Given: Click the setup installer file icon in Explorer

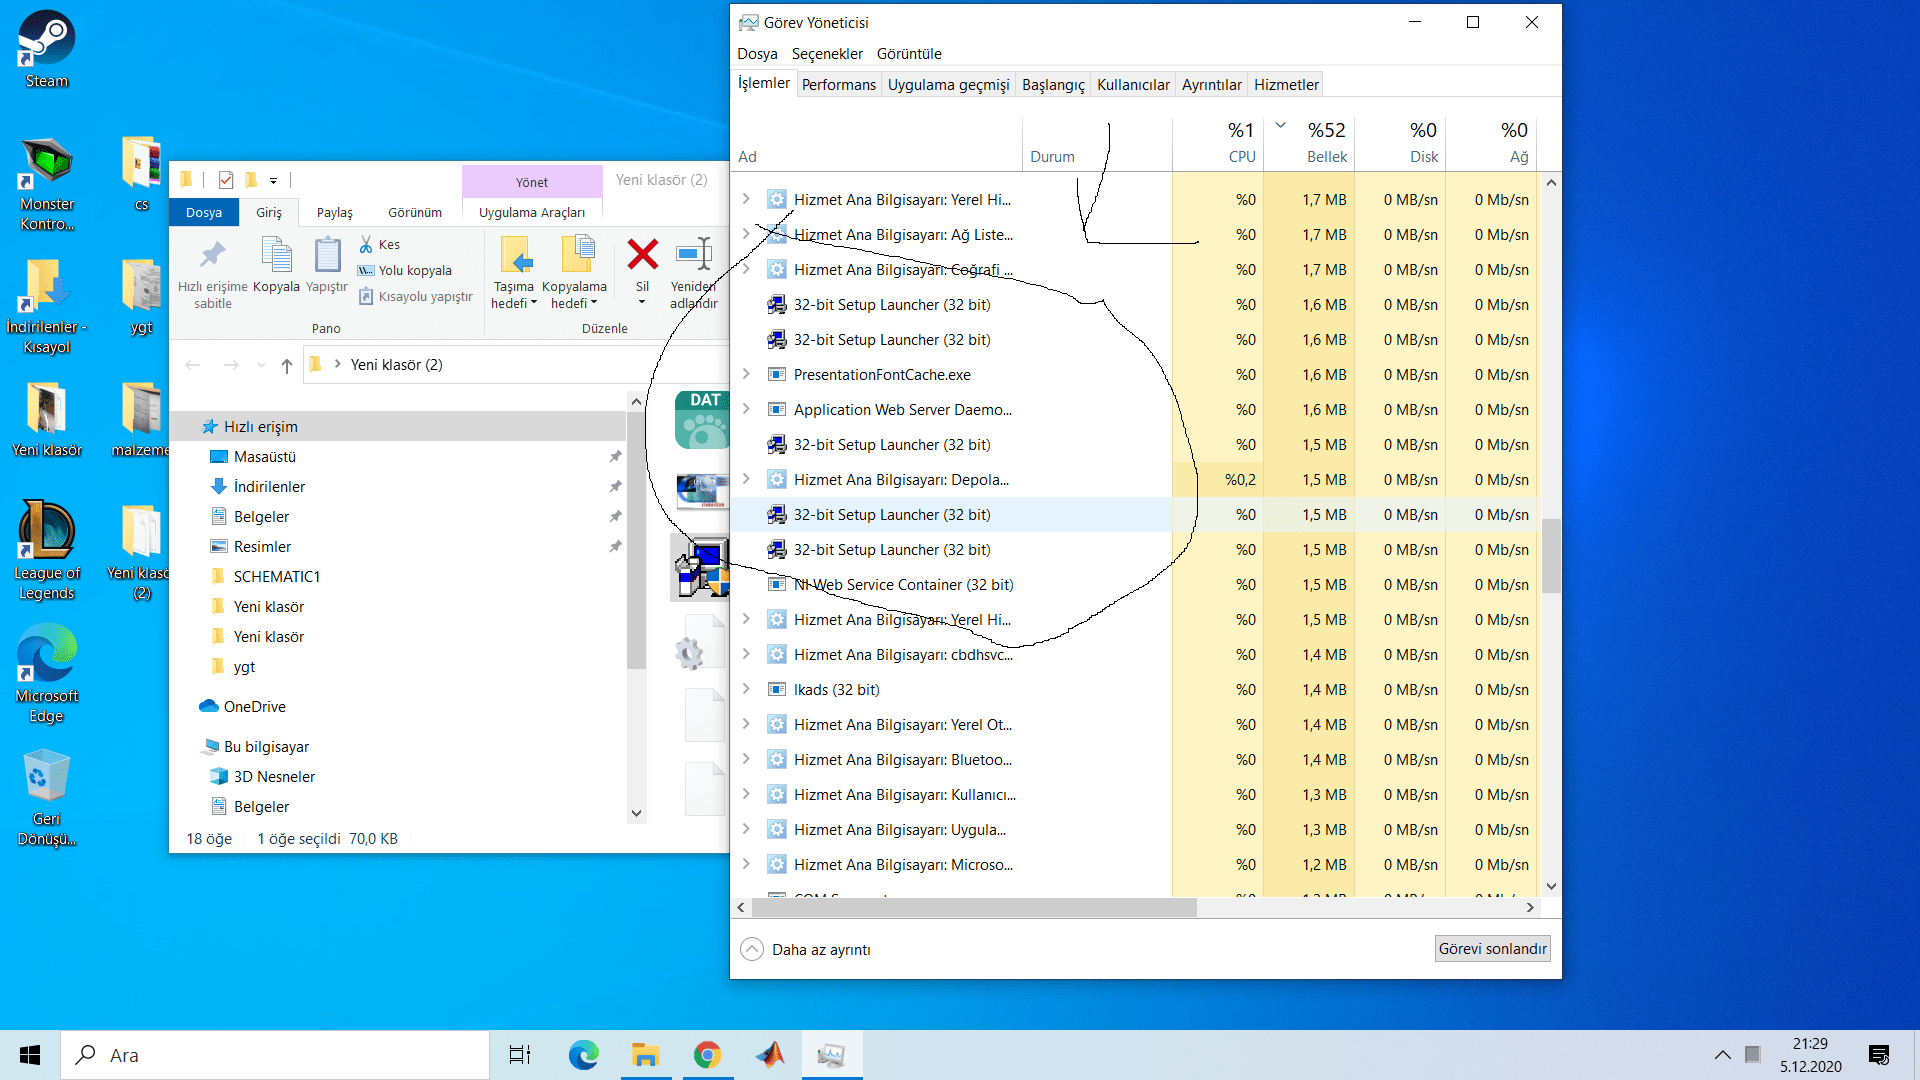Looking at the screenshot, I should [x=702, y=567].
